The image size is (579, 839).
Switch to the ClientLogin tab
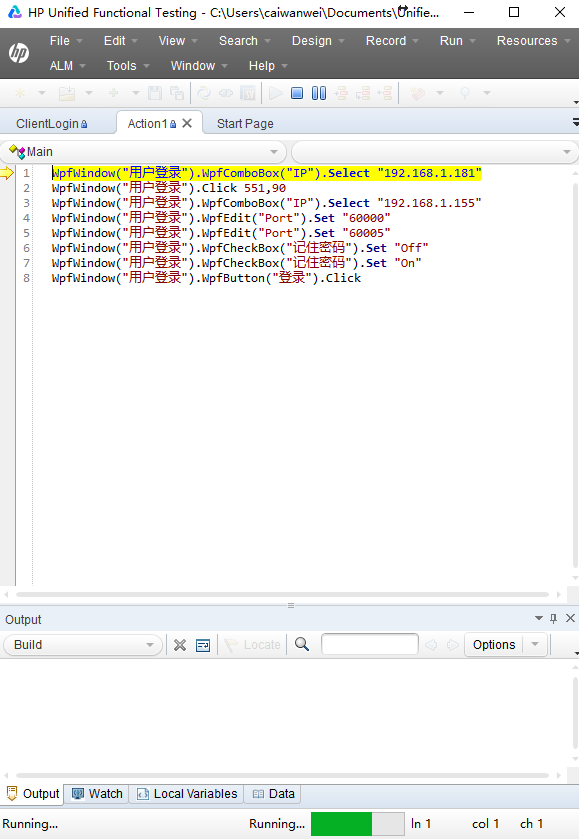(x=51, y=124)
